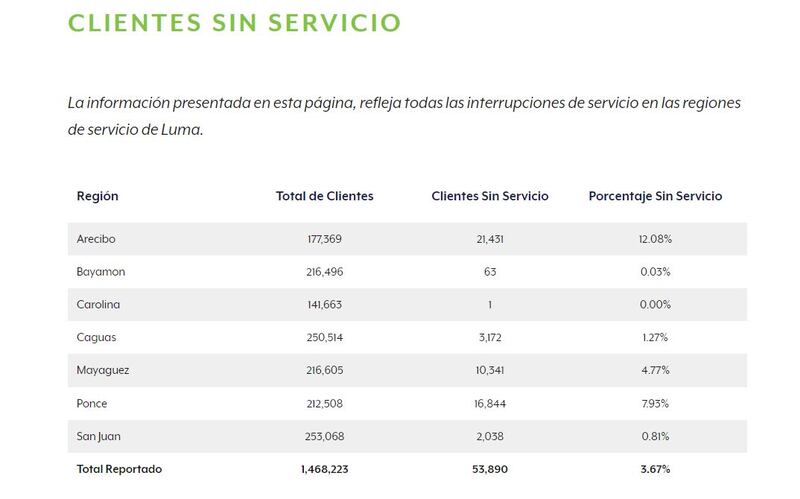Select the 16,844 value in Ponce row

[x=490, y=404]
